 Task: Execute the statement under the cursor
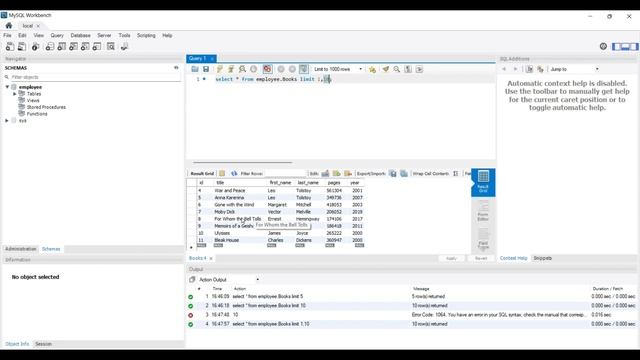point(231,69)
